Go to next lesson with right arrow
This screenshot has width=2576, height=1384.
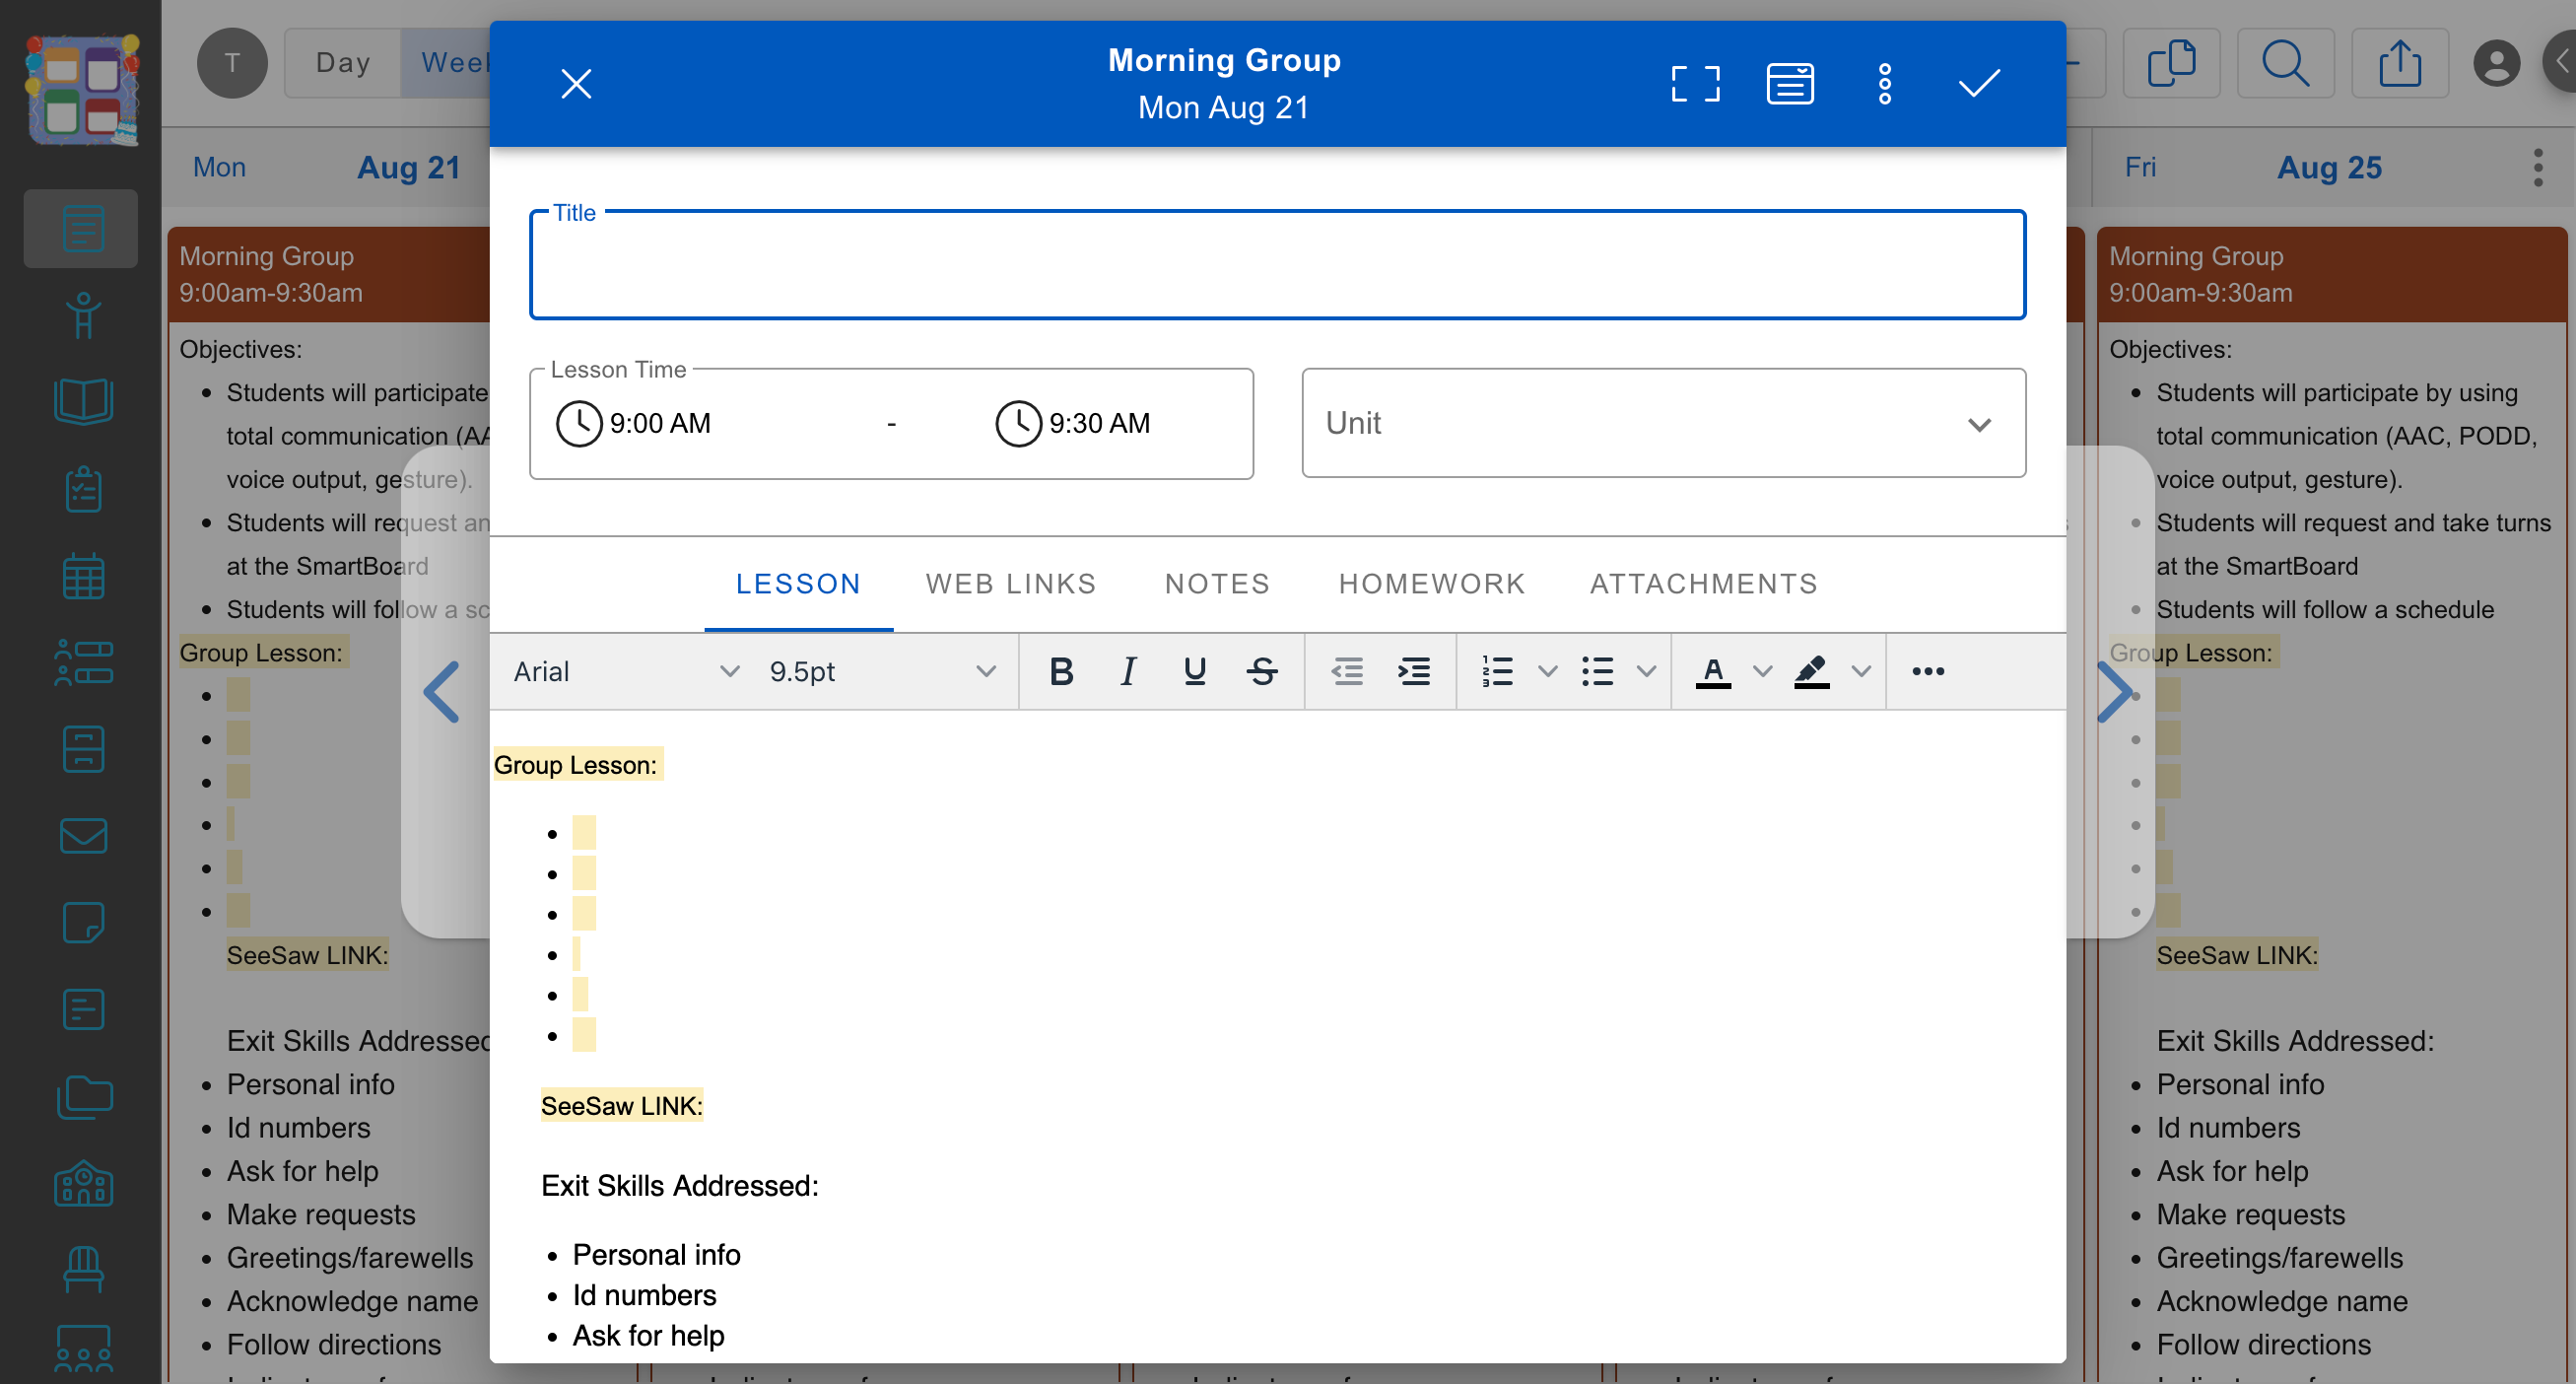(x=2113, y=692)
